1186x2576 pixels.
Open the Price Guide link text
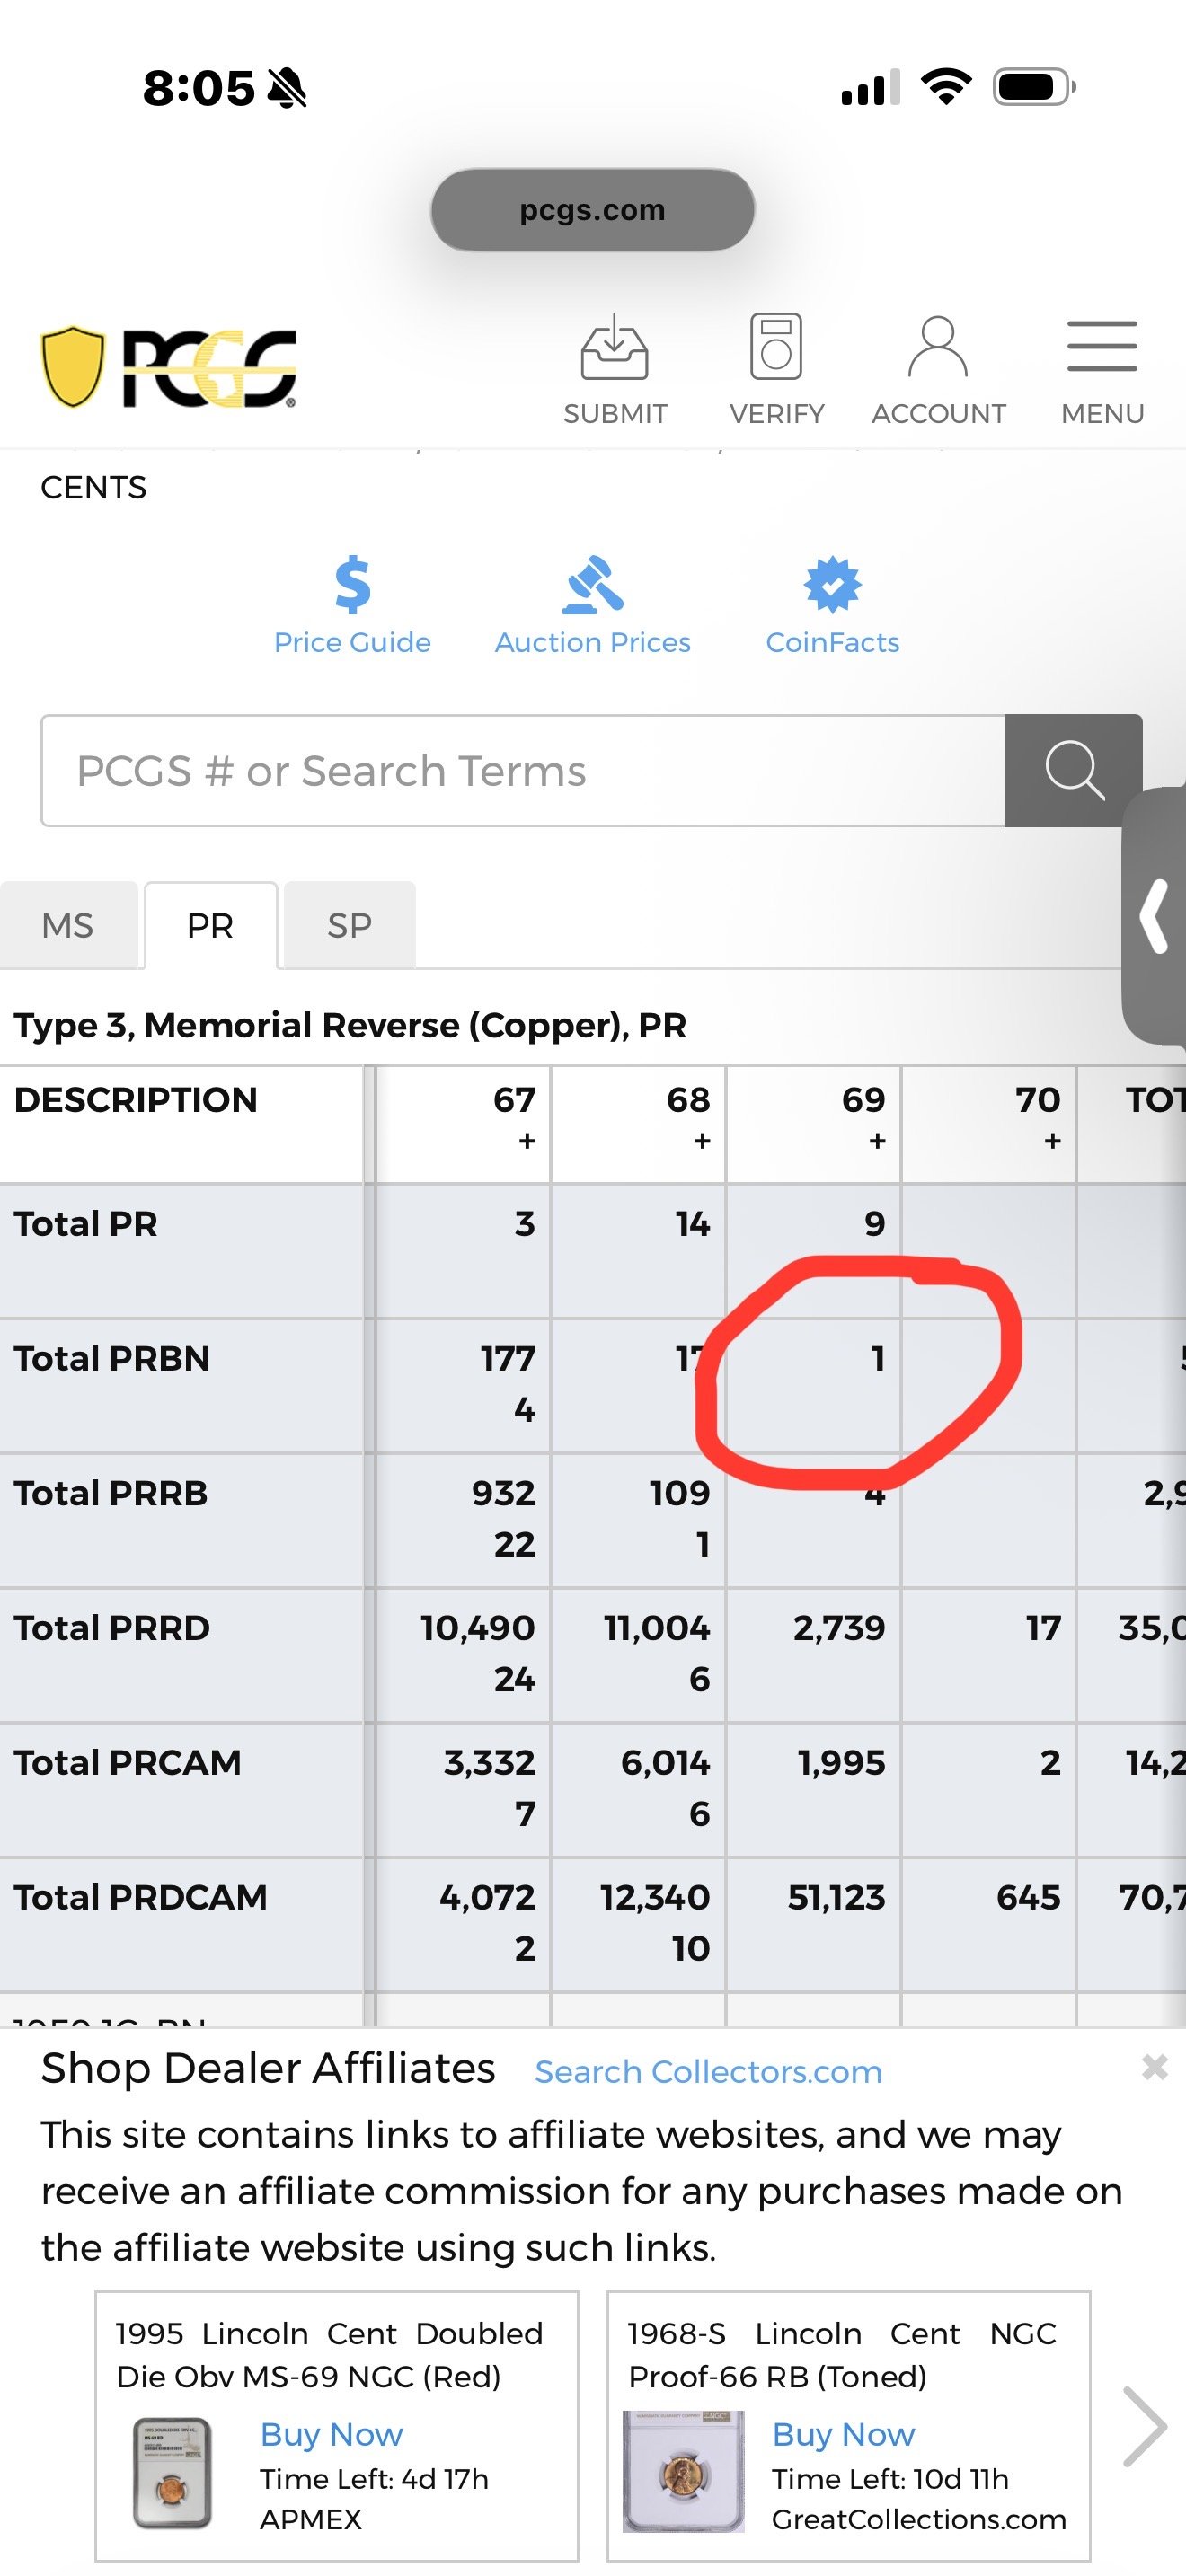click(353, 642)
